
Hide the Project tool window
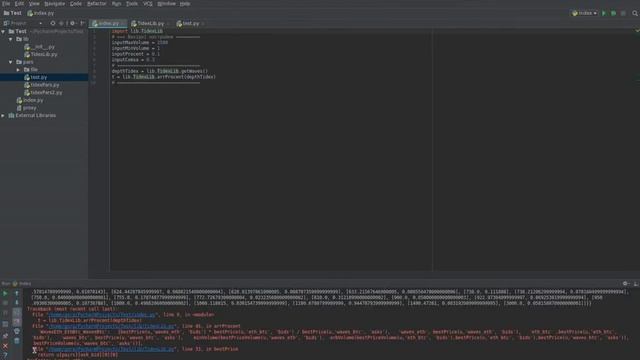[x=82, y=23]
